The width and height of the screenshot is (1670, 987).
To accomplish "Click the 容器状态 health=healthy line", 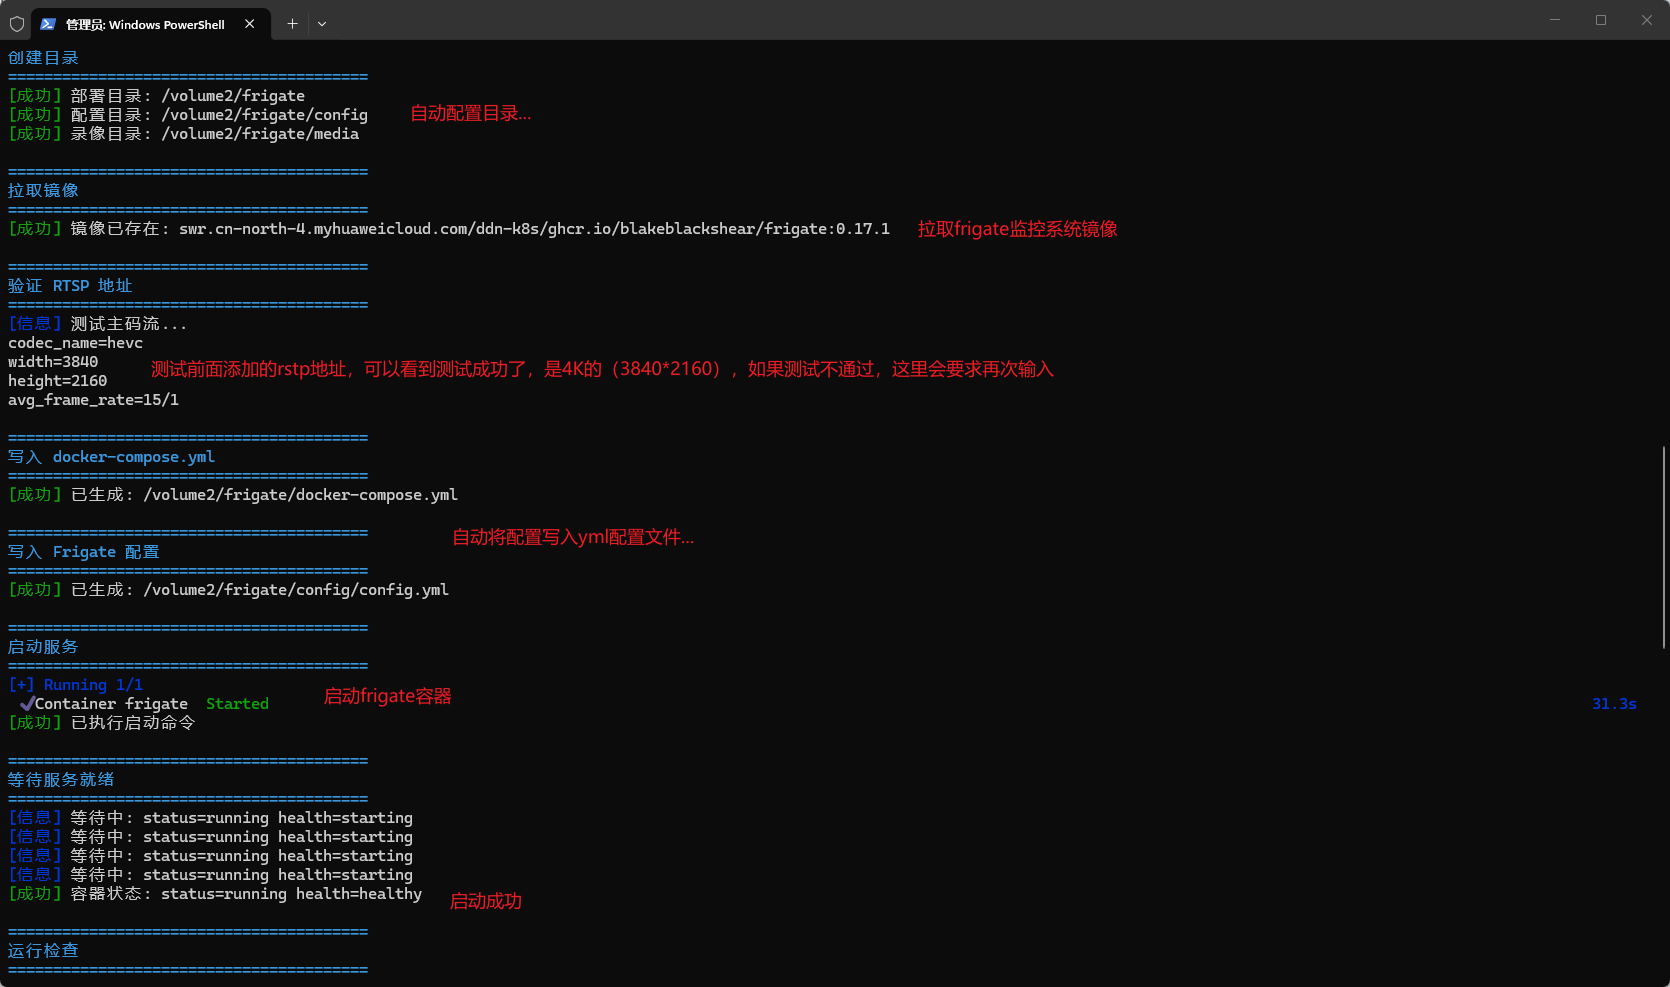I will click(215, 894).
